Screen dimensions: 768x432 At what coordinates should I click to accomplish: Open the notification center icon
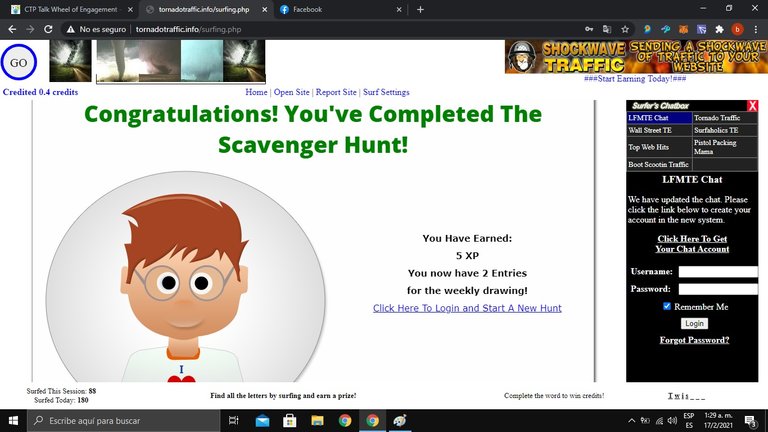coord(750,421)
